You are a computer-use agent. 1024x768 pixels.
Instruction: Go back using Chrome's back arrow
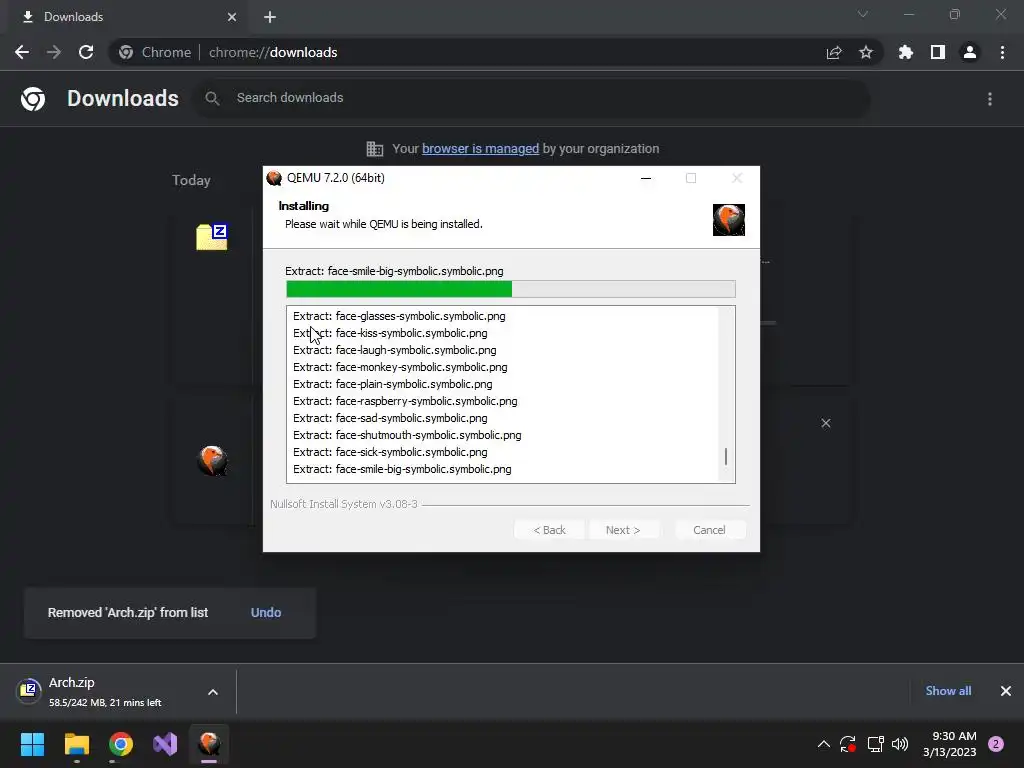coord(22,52)
